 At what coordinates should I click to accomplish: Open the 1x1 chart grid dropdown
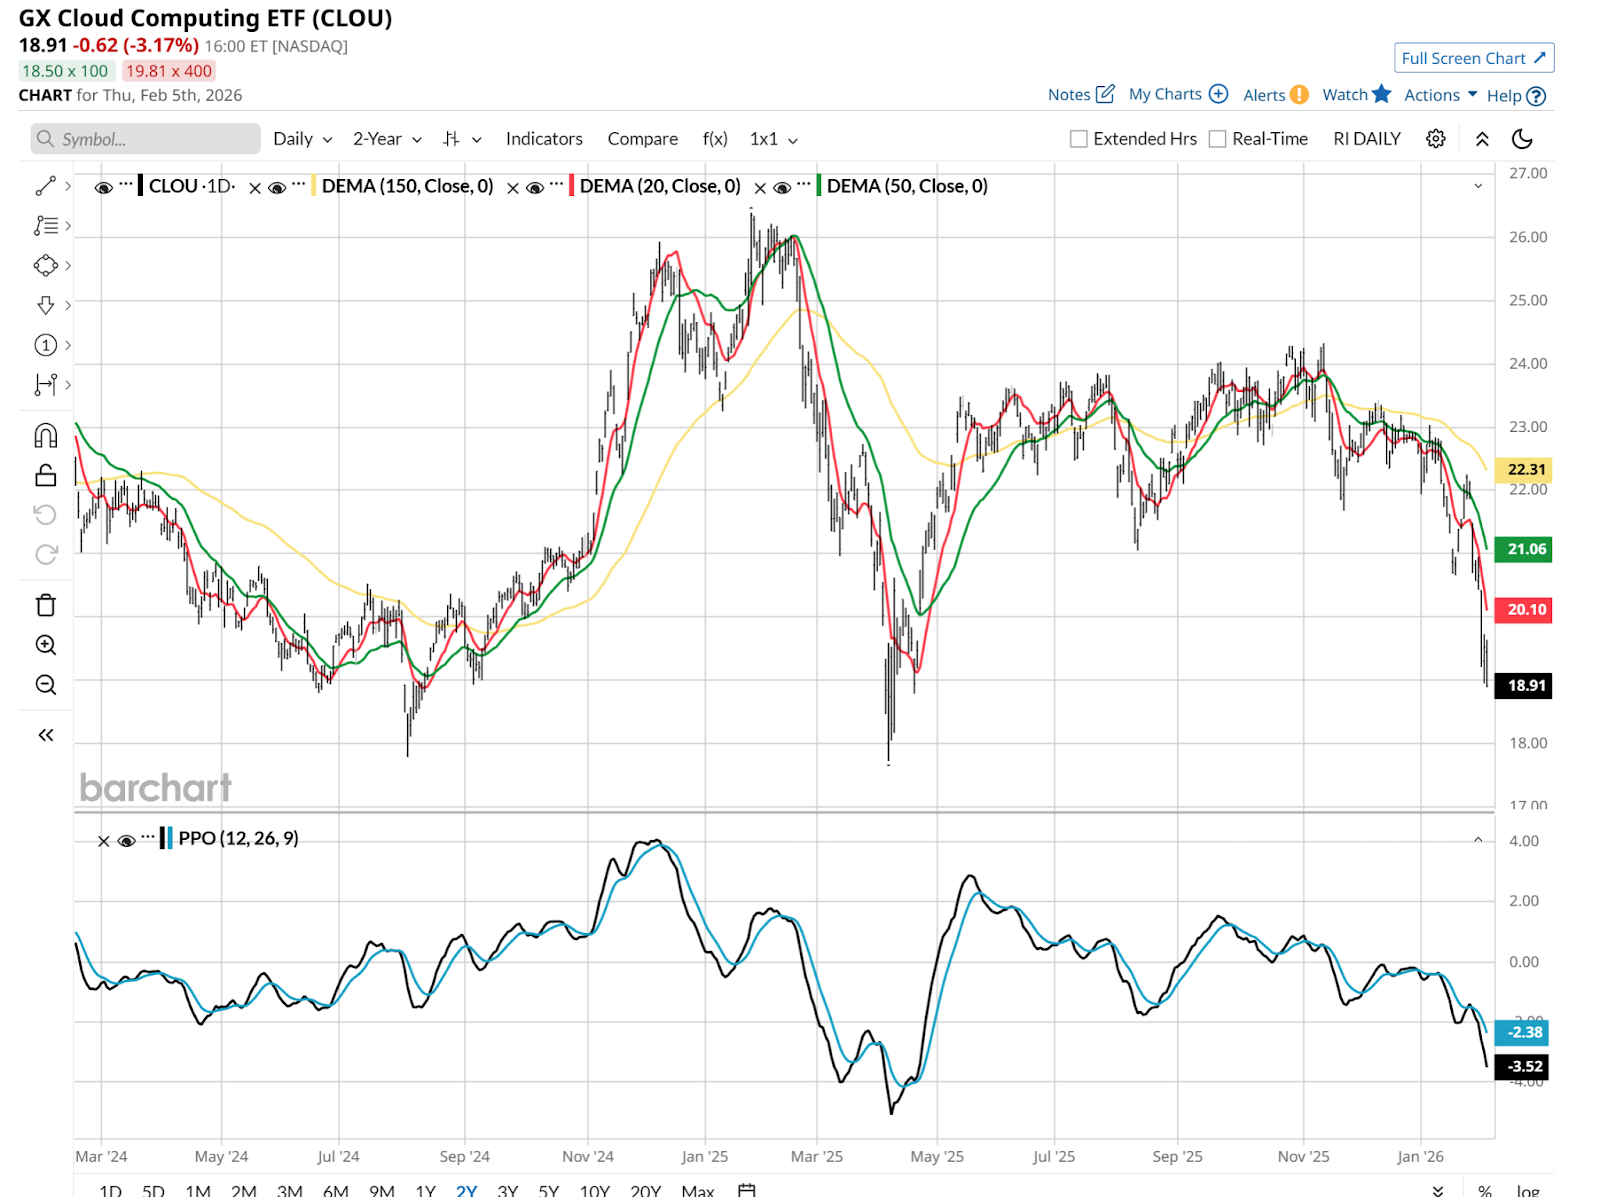point(774,139)
